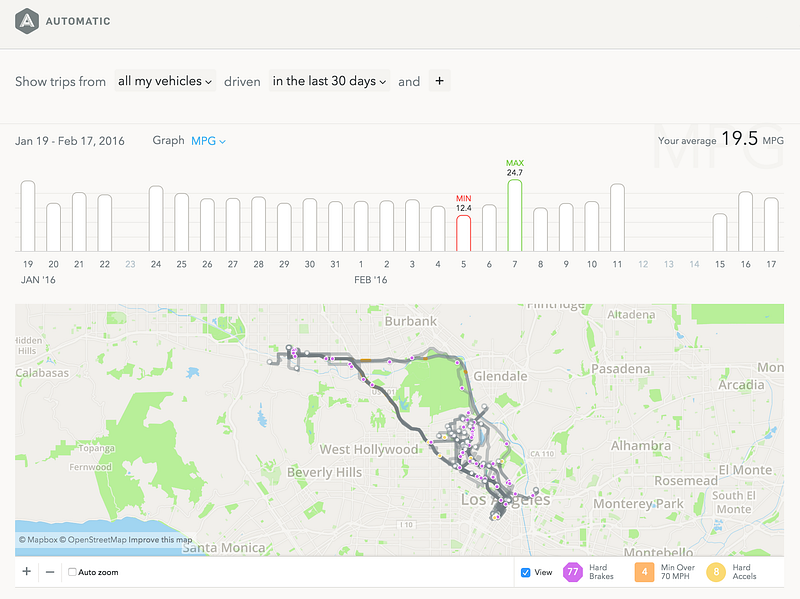This screenshot has width=800, height=599.
Task: Open the OpenStreetMap attribution link
Action: pos(93,539)
